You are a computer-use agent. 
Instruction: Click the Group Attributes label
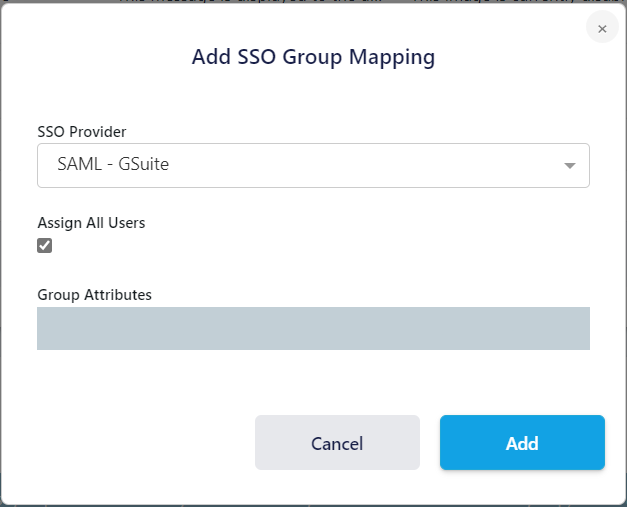pos(94,294)
